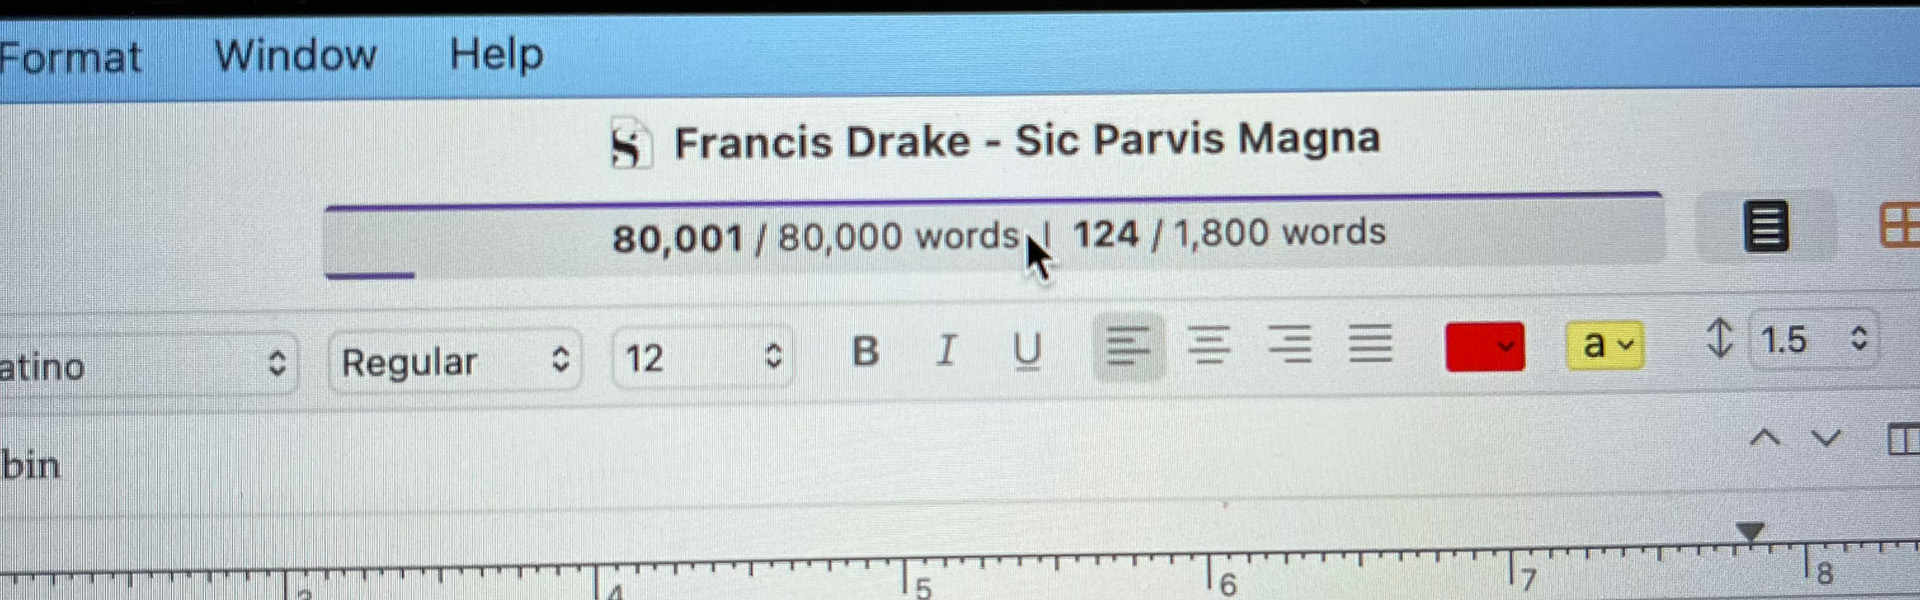Switch to corkboard view icon
Image resolution: width=1920 pixels, height=600 pixels.
coord(1900,224)
